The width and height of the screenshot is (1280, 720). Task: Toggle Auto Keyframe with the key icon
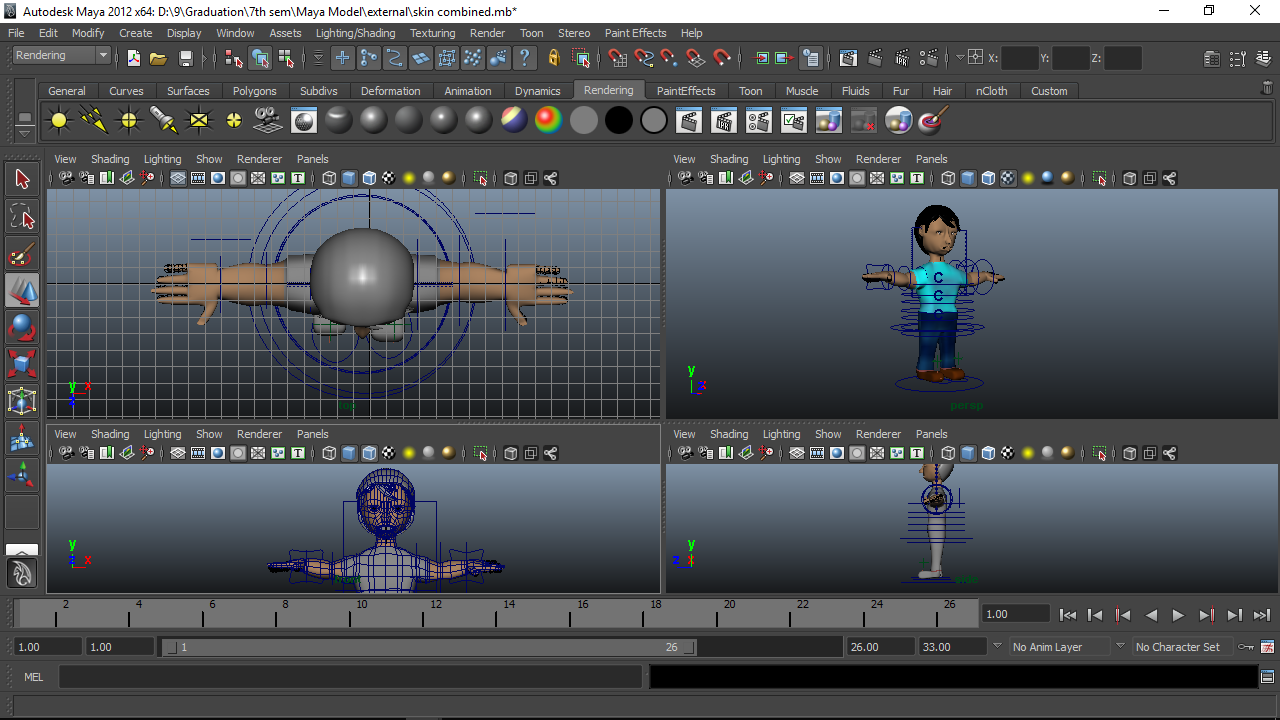click(x=1246, y=647)
